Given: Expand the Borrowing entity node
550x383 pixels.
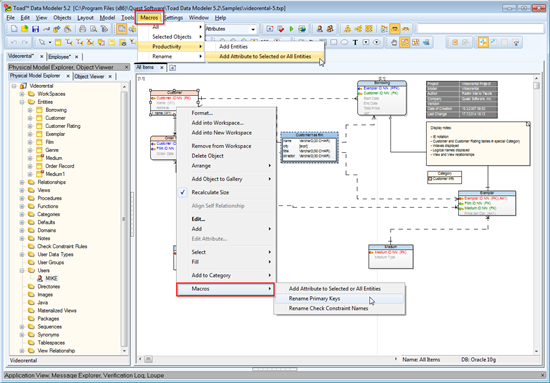Looking at the screenshot, I should pyautogui.click(x=30, y=110).
